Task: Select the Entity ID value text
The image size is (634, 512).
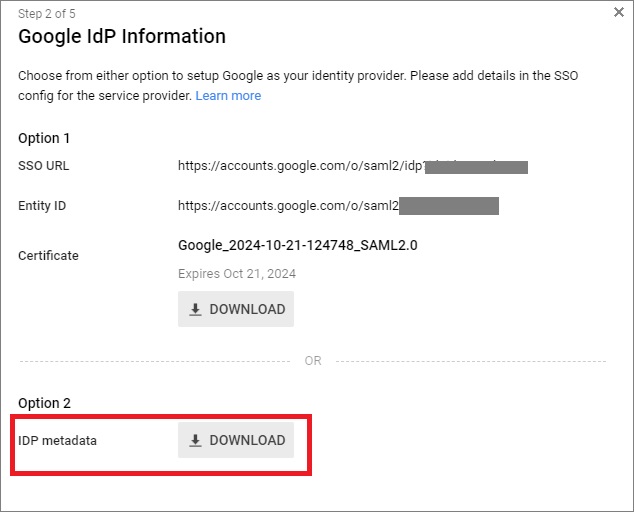Action: [288, 206]
